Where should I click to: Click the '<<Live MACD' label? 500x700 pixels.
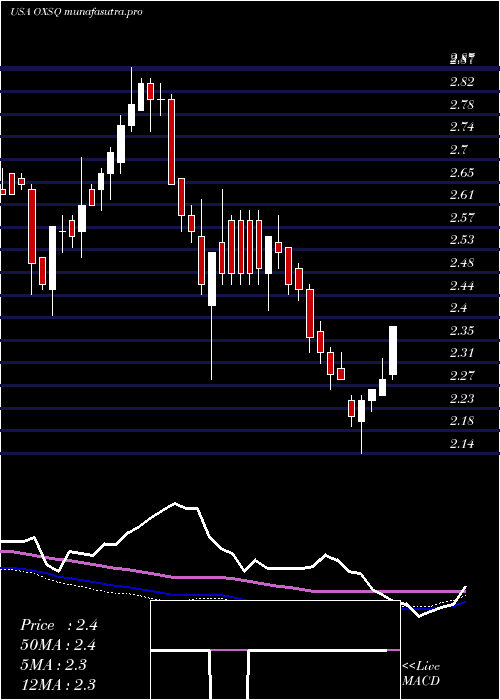coord(421,674)
